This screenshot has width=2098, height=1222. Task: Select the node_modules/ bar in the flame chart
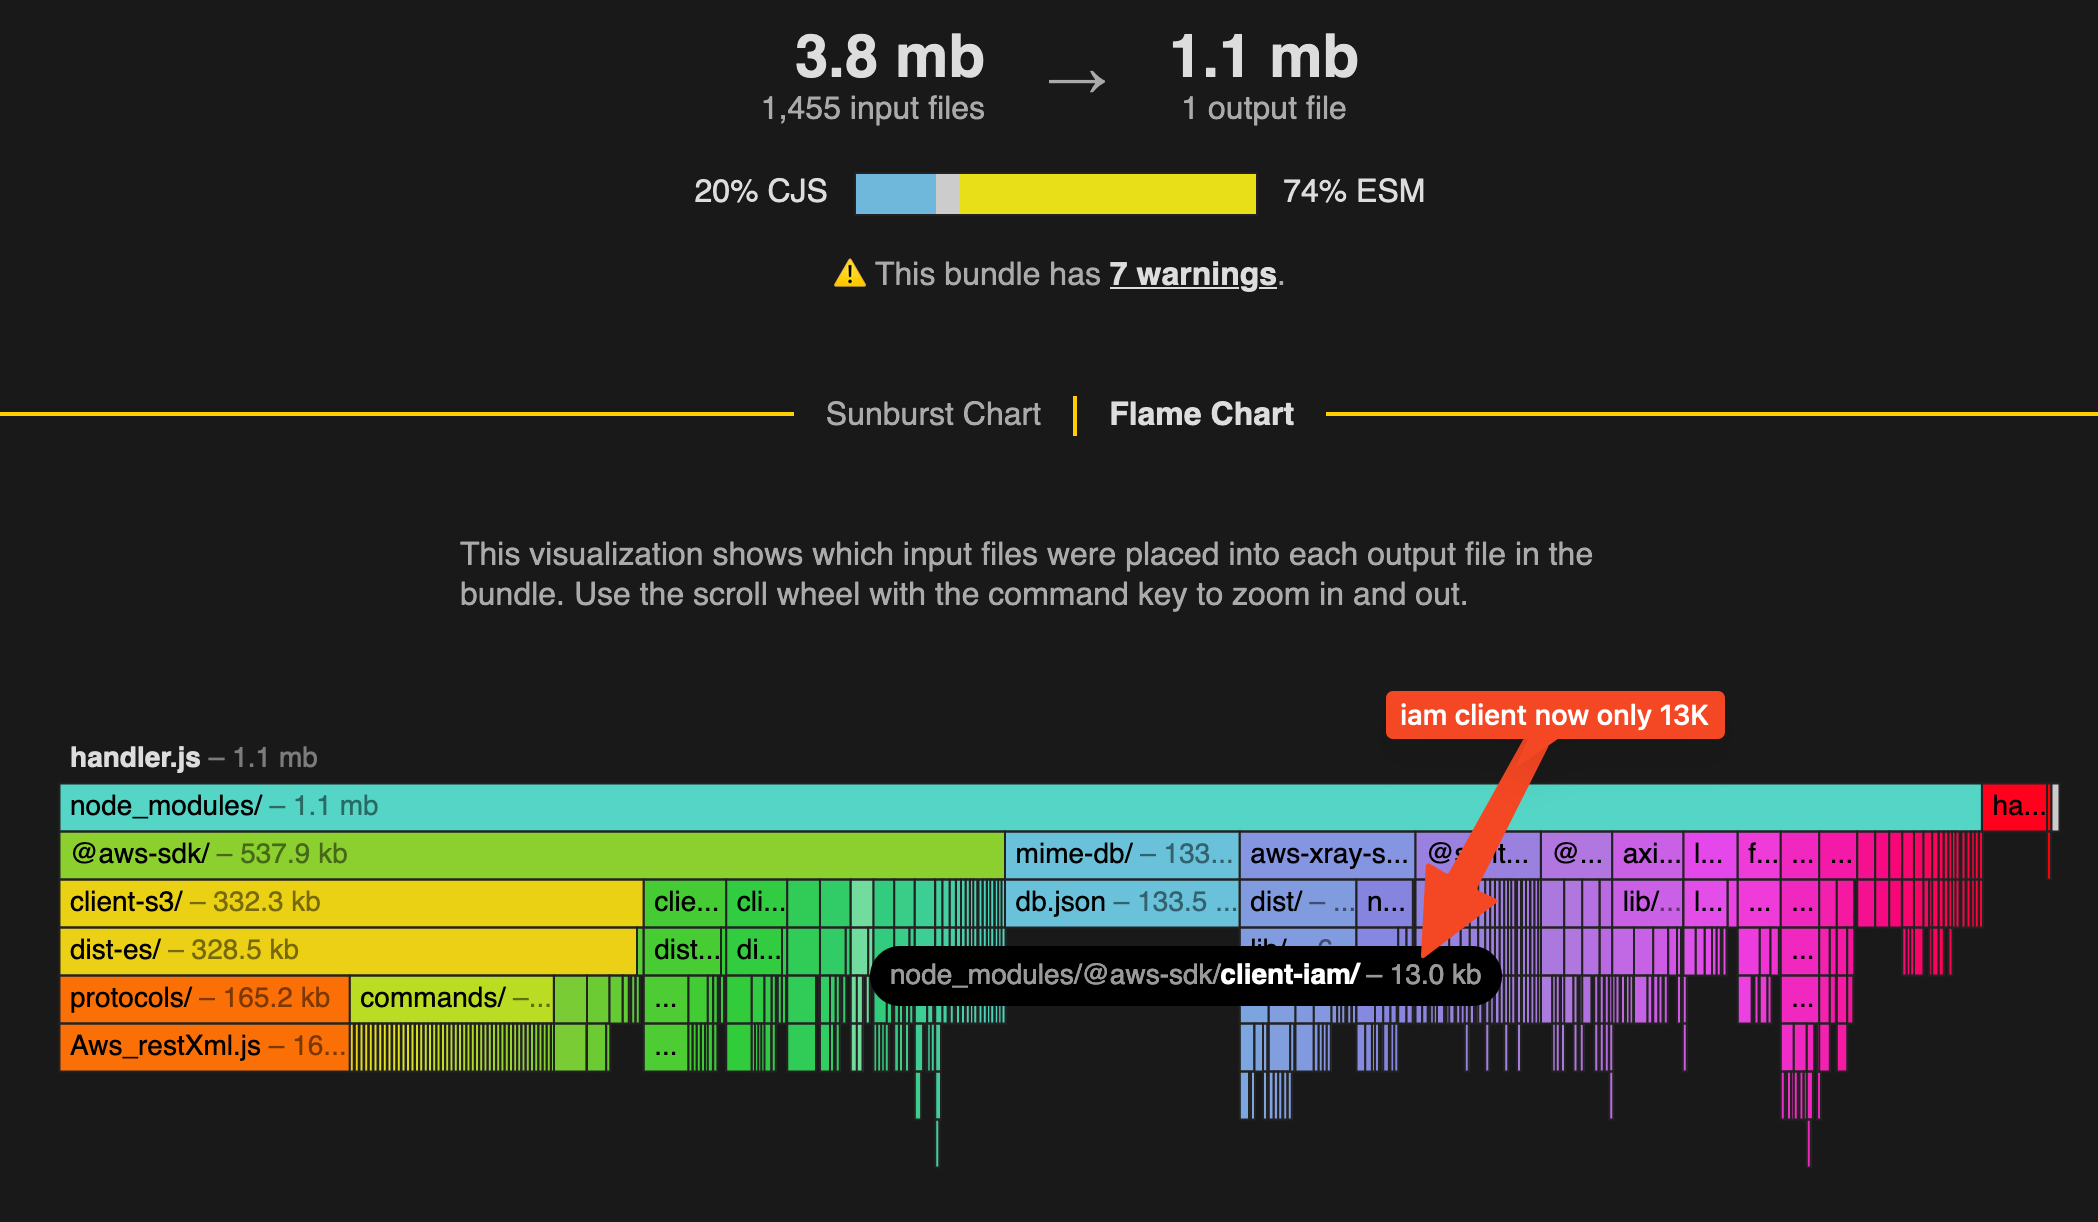click(x=600, y=805)
